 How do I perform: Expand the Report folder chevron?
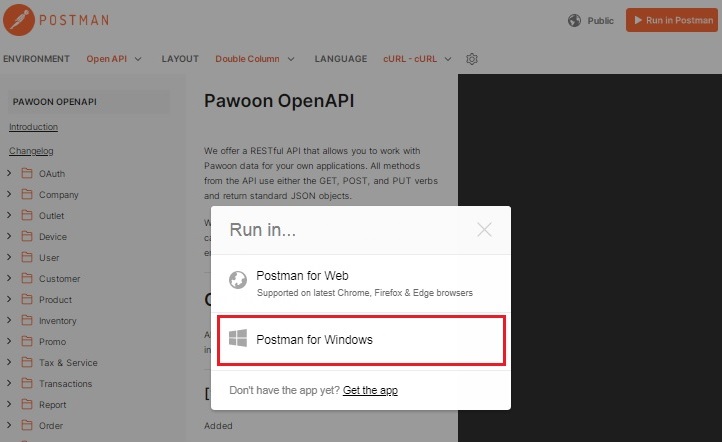click(x=9, y=404)
